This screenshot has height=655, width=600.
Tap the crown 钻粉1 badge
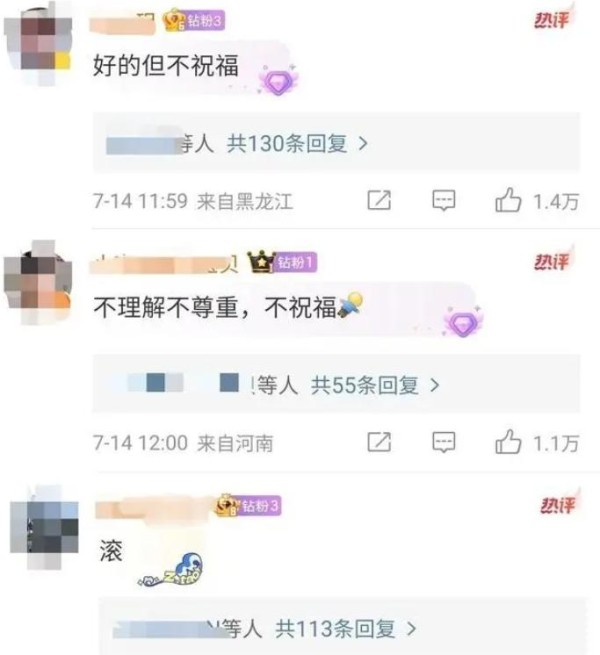click(282, 262)
